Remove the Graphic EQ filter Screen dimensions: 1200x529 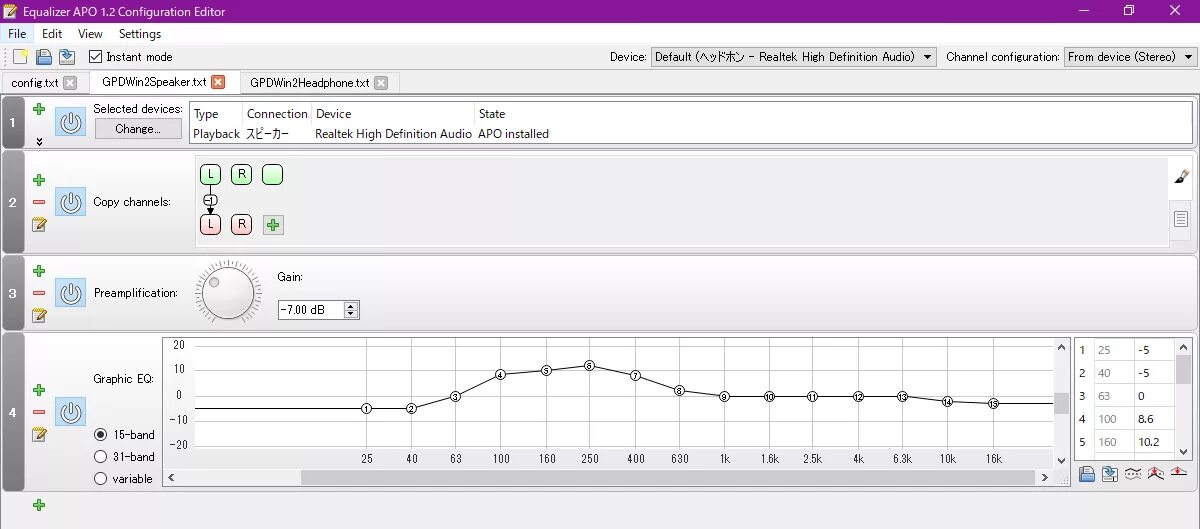39,412
